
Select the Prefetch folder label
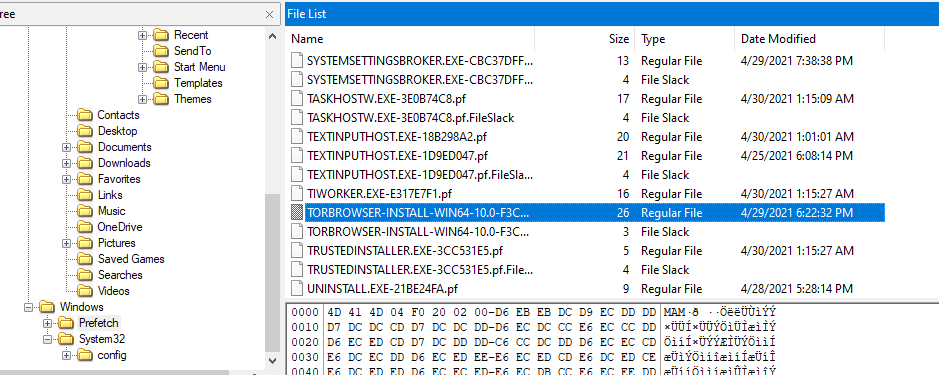click(99, 323)
